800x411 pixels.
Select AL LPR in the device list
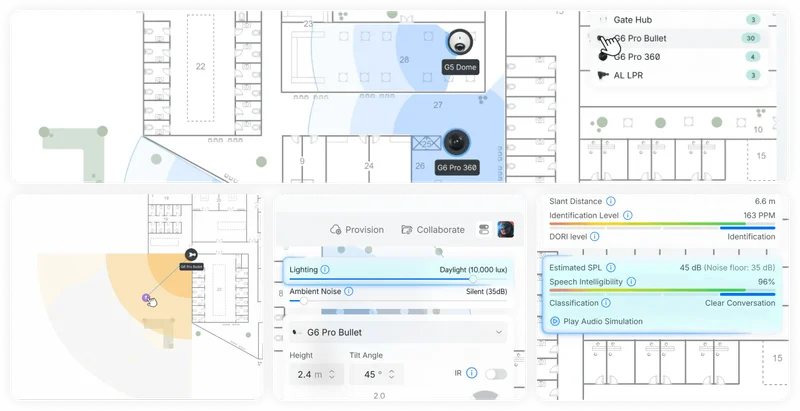click(x=680, y=75)
